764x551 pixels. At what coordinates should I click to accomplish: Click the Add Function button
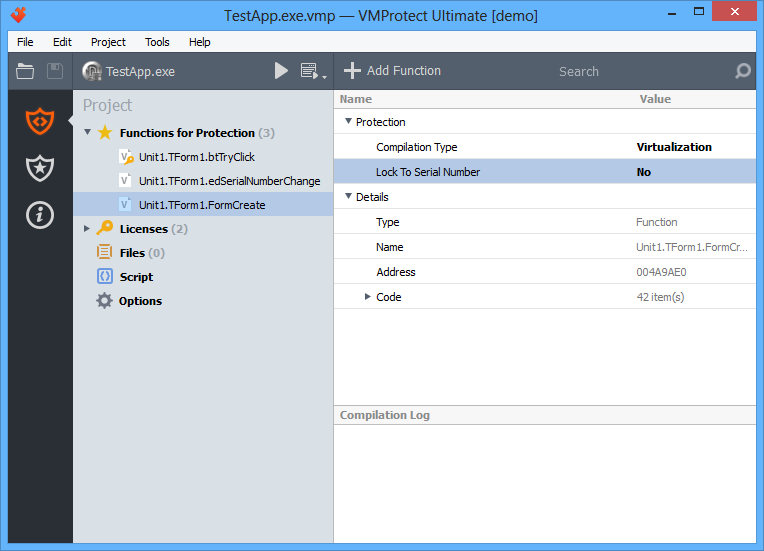392,71
